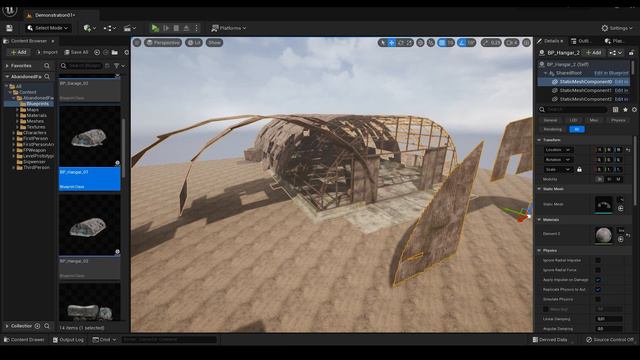Toggle the viewport rotation snapping button
This screenshot has width=640, height=360.
pyautogui.click(x=462, y=42)
